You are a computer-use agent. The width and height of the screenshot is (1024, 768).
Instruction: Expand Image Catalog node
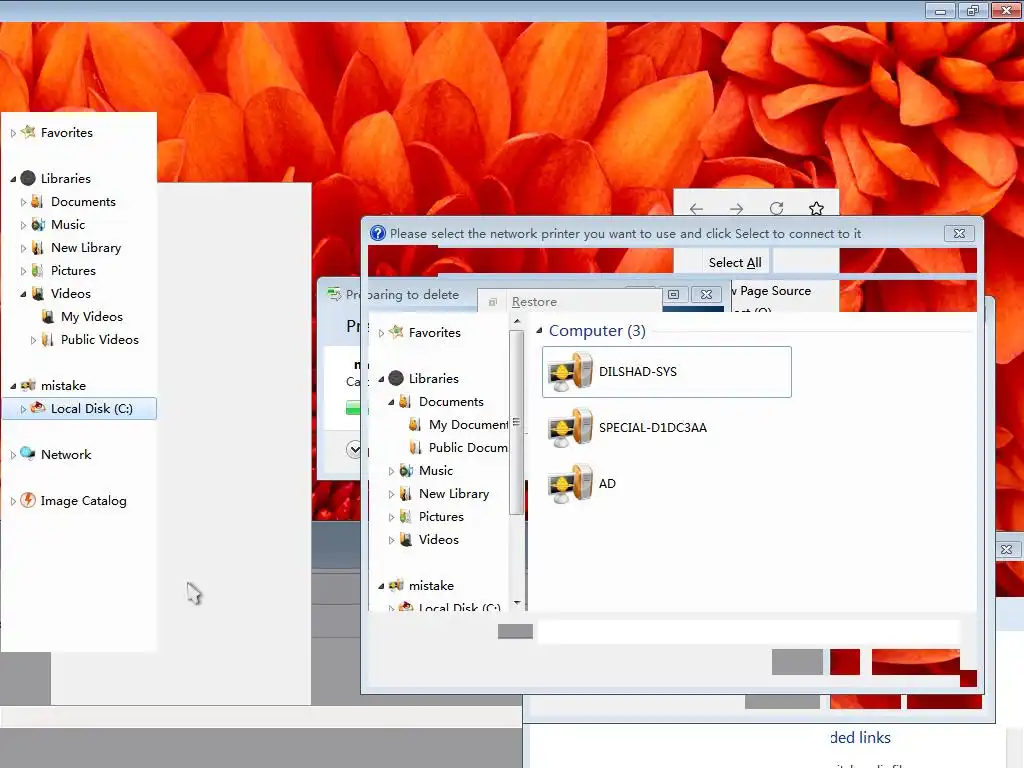pyautogui.click(x=13, y=501)
